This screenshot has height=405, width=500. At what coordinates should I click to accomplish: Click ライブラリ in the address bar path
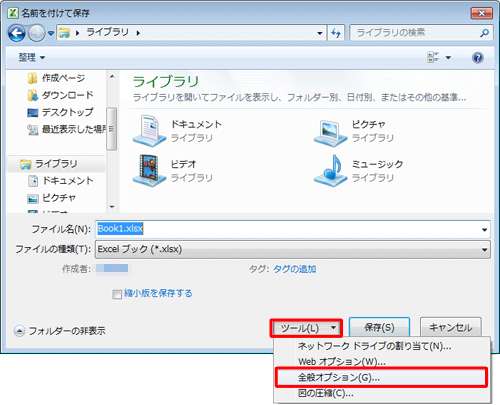tap(107, 32)
